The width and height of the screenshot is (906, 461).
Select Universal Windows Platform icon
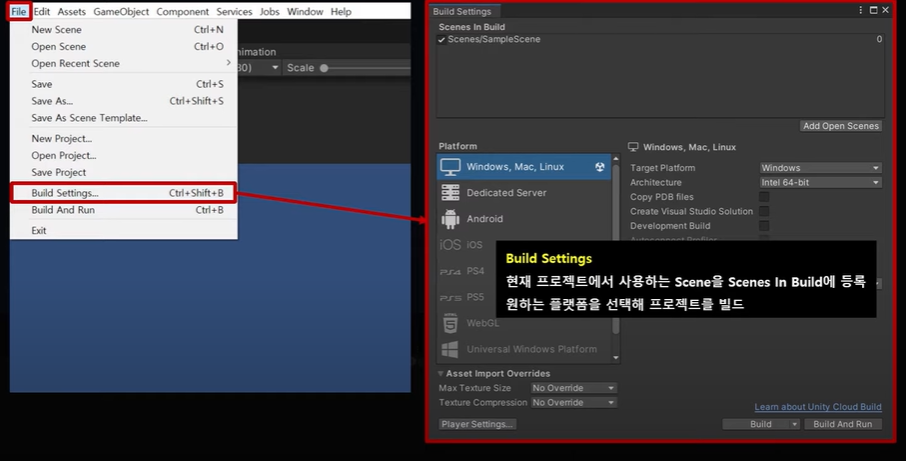pos(450,350)
